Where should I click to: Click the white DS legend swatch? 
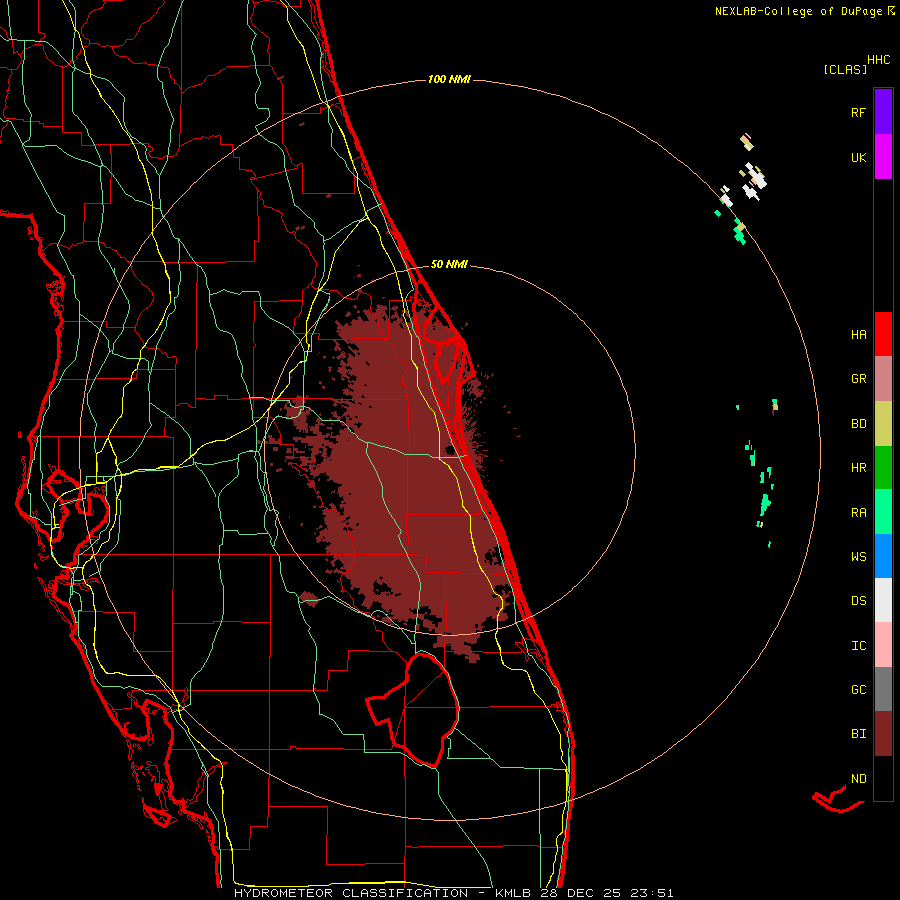point(883,600)
